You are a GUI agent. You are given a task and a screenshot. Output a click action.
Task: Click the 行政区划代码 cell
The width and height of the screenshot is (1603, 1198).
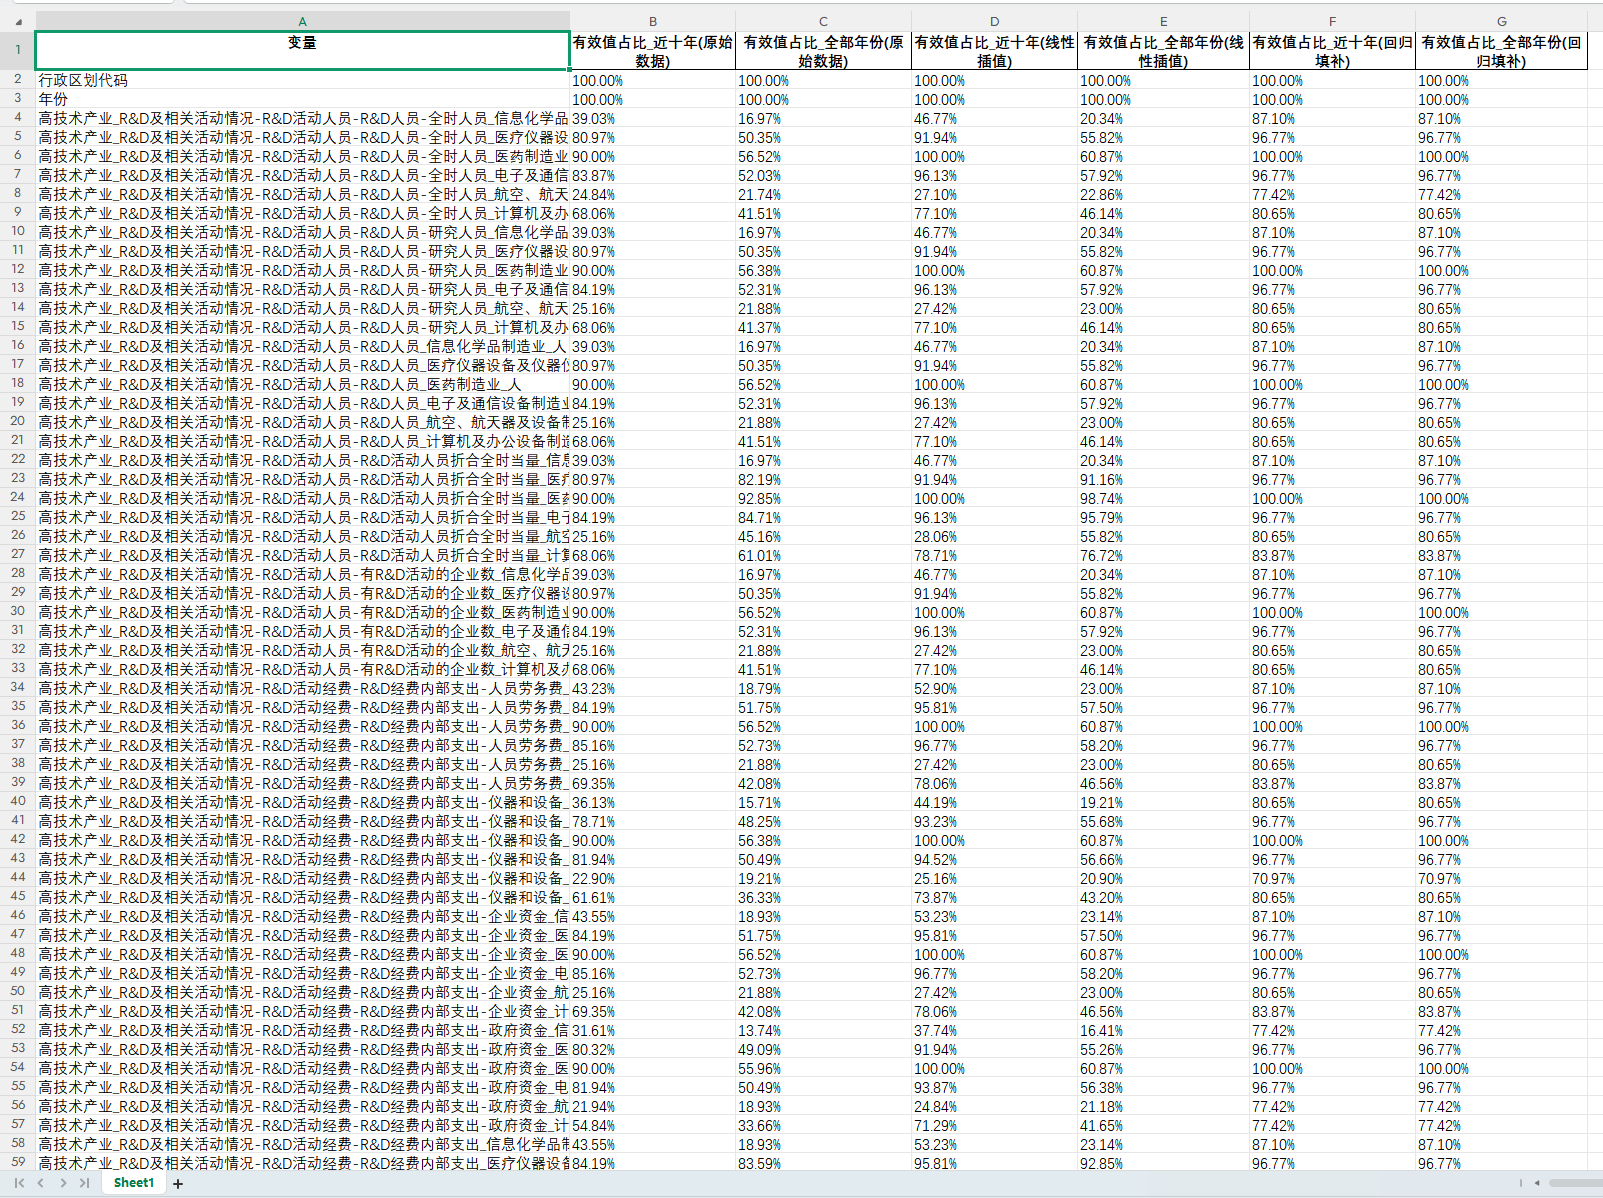coord(302,80)
